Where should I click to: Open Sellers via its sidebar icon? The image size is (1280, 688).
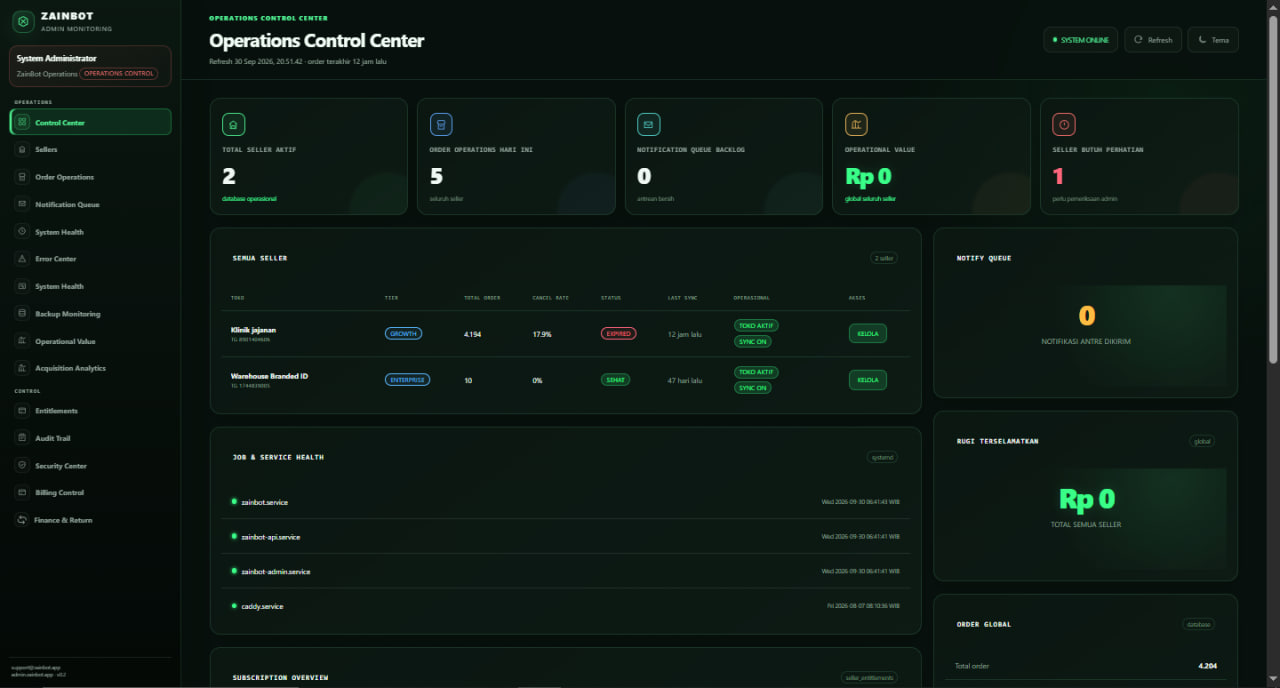[x=23, y=150]
